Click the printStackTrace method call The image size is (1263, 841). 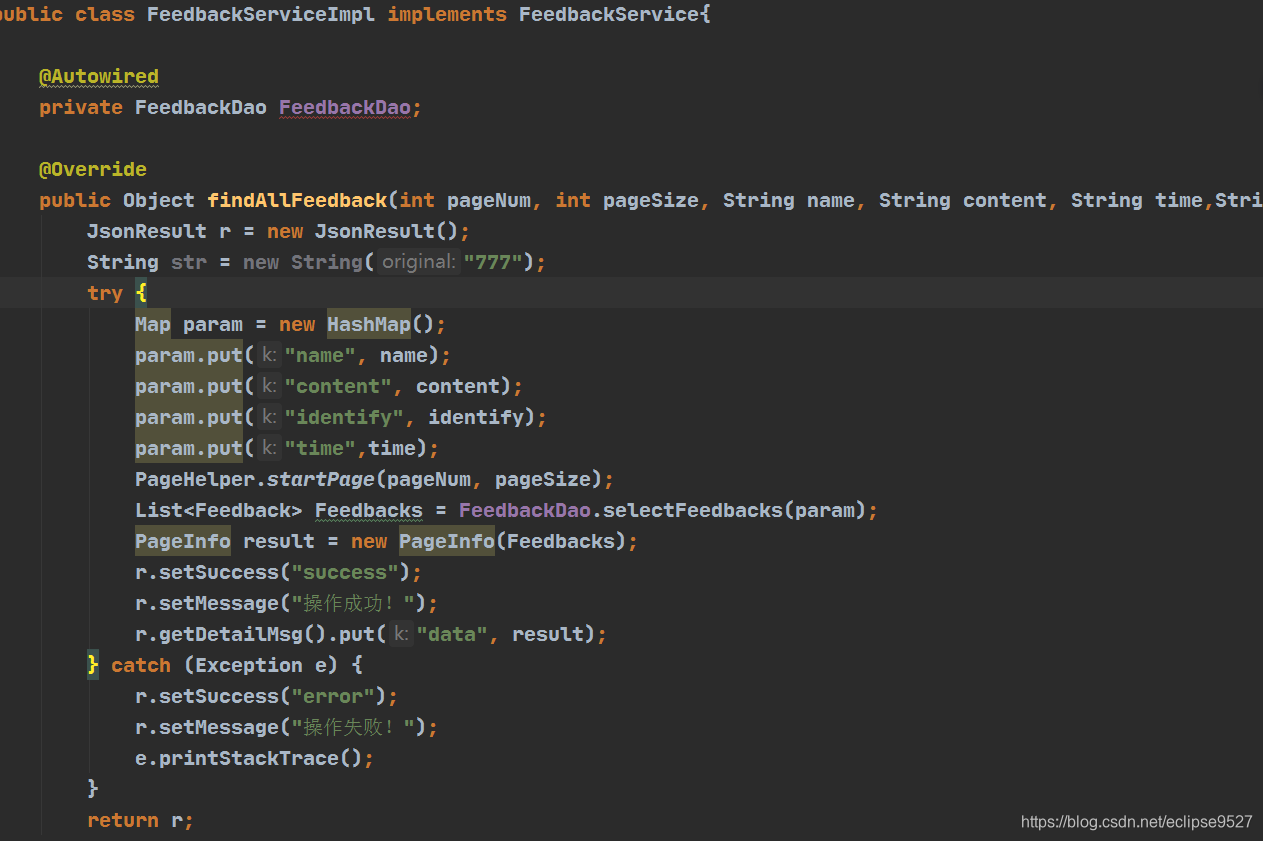(x=249, y=758)
